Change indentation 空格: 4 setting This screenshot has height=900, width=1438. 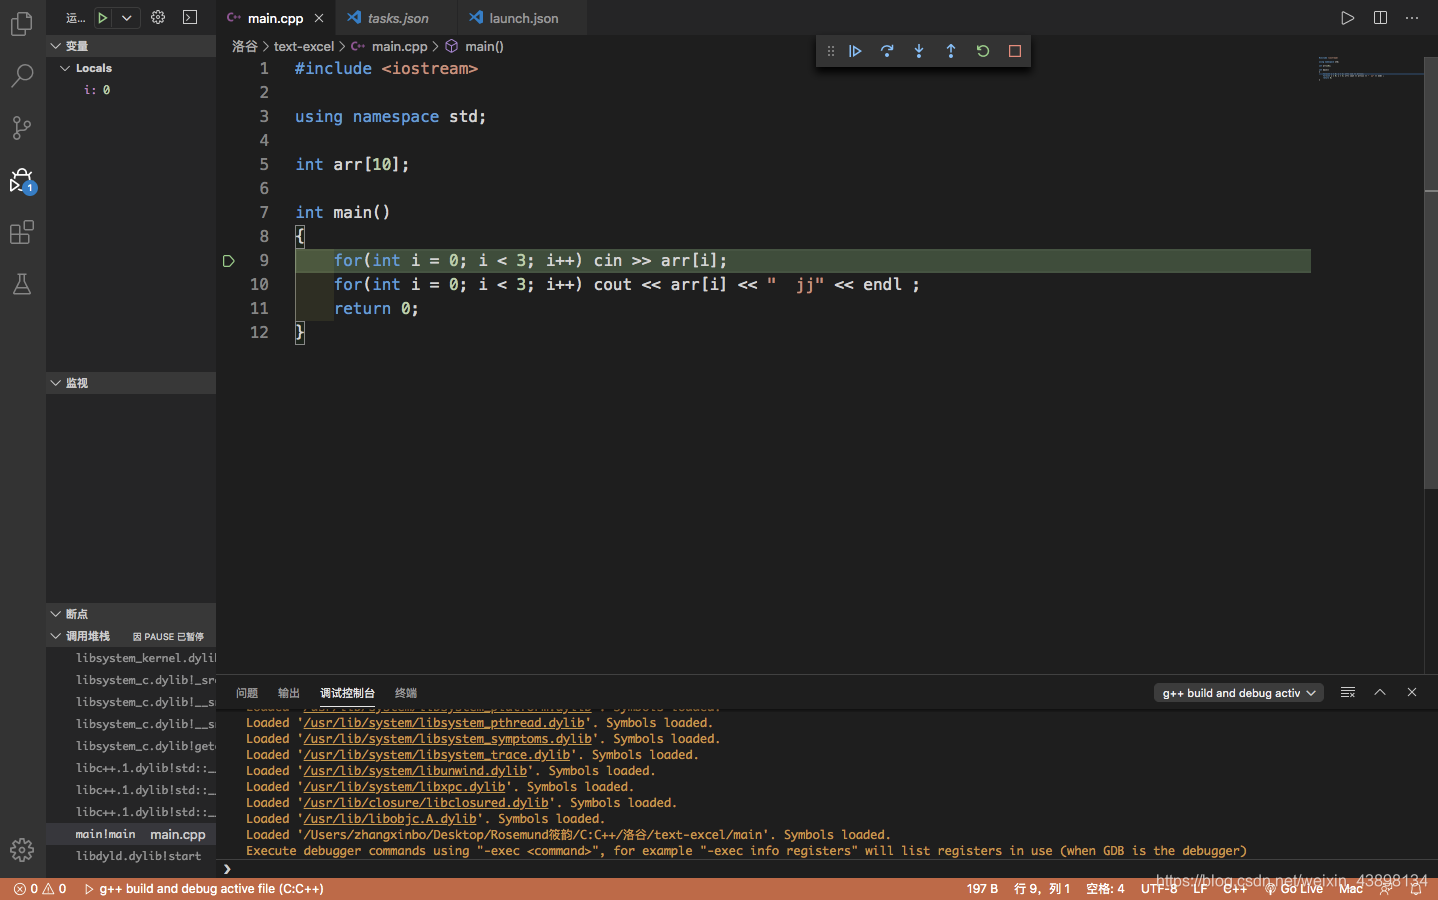click(x=1105, y=888)
